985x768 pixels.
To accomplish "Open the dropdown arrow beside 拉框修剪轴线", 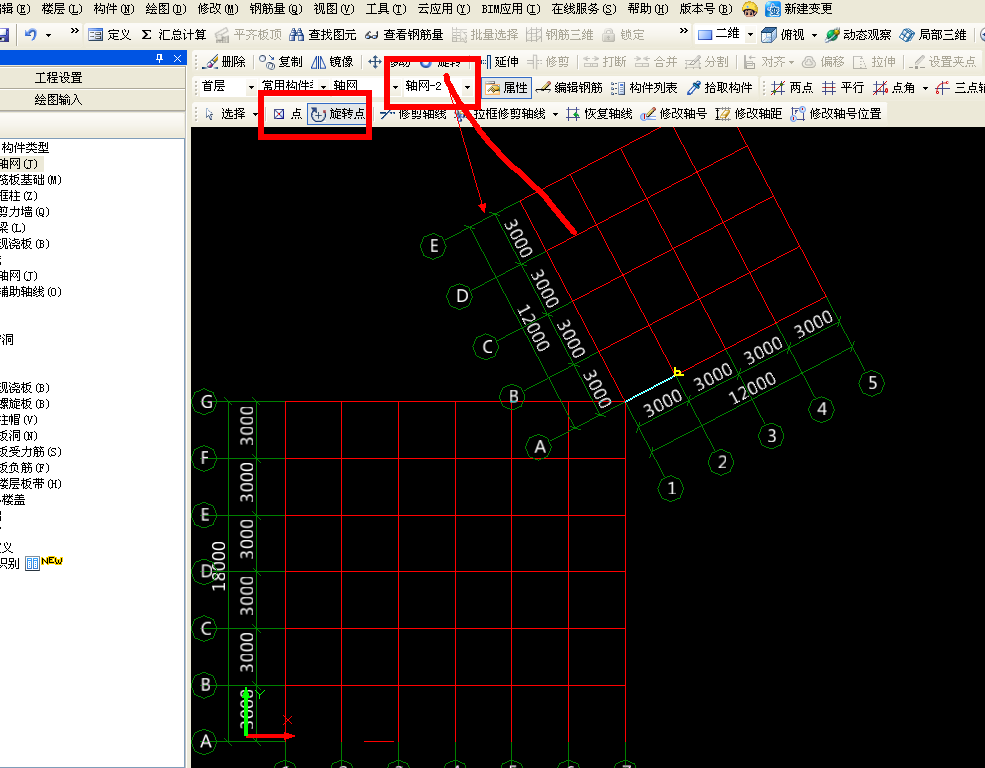I will pos(555,114).
